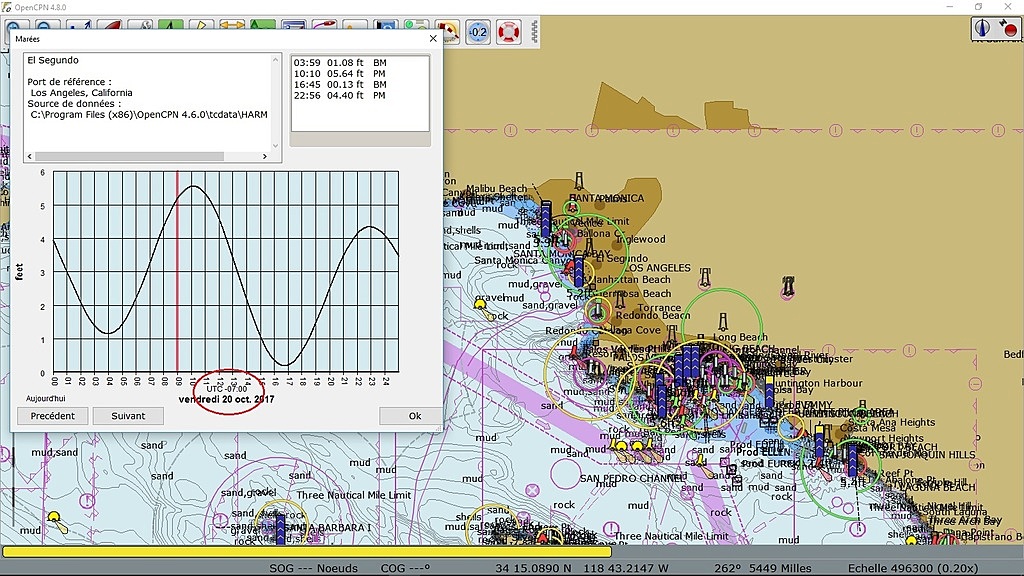The image size is (1024, 576).
Task: Click the COG readout in status bar
Action: 406,568
